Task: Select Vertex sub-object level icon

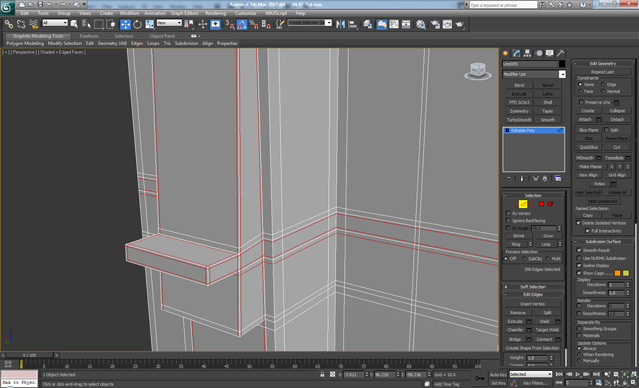Action: [513, 204]
